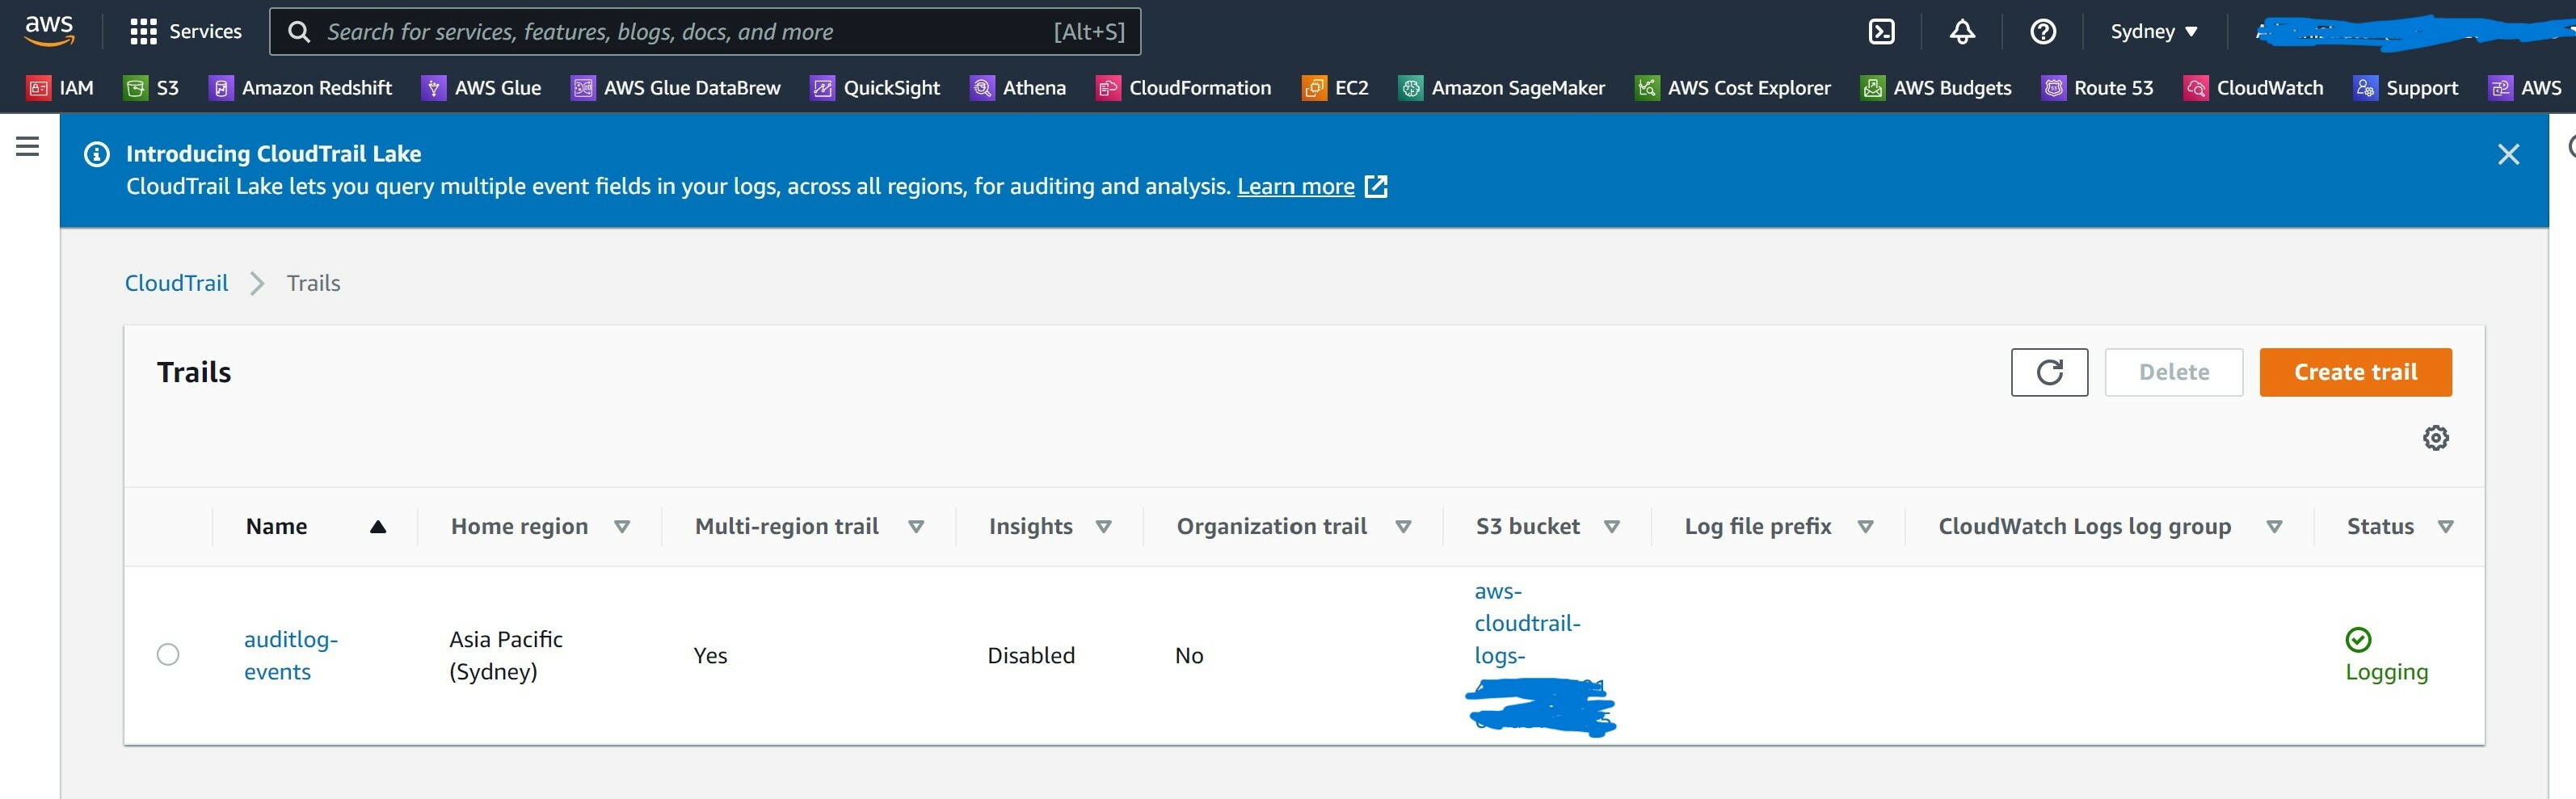The image size is (2576, 799).
Task: Click the Amazon SageMaker bookmark icon
Action: pos(1410,88)
